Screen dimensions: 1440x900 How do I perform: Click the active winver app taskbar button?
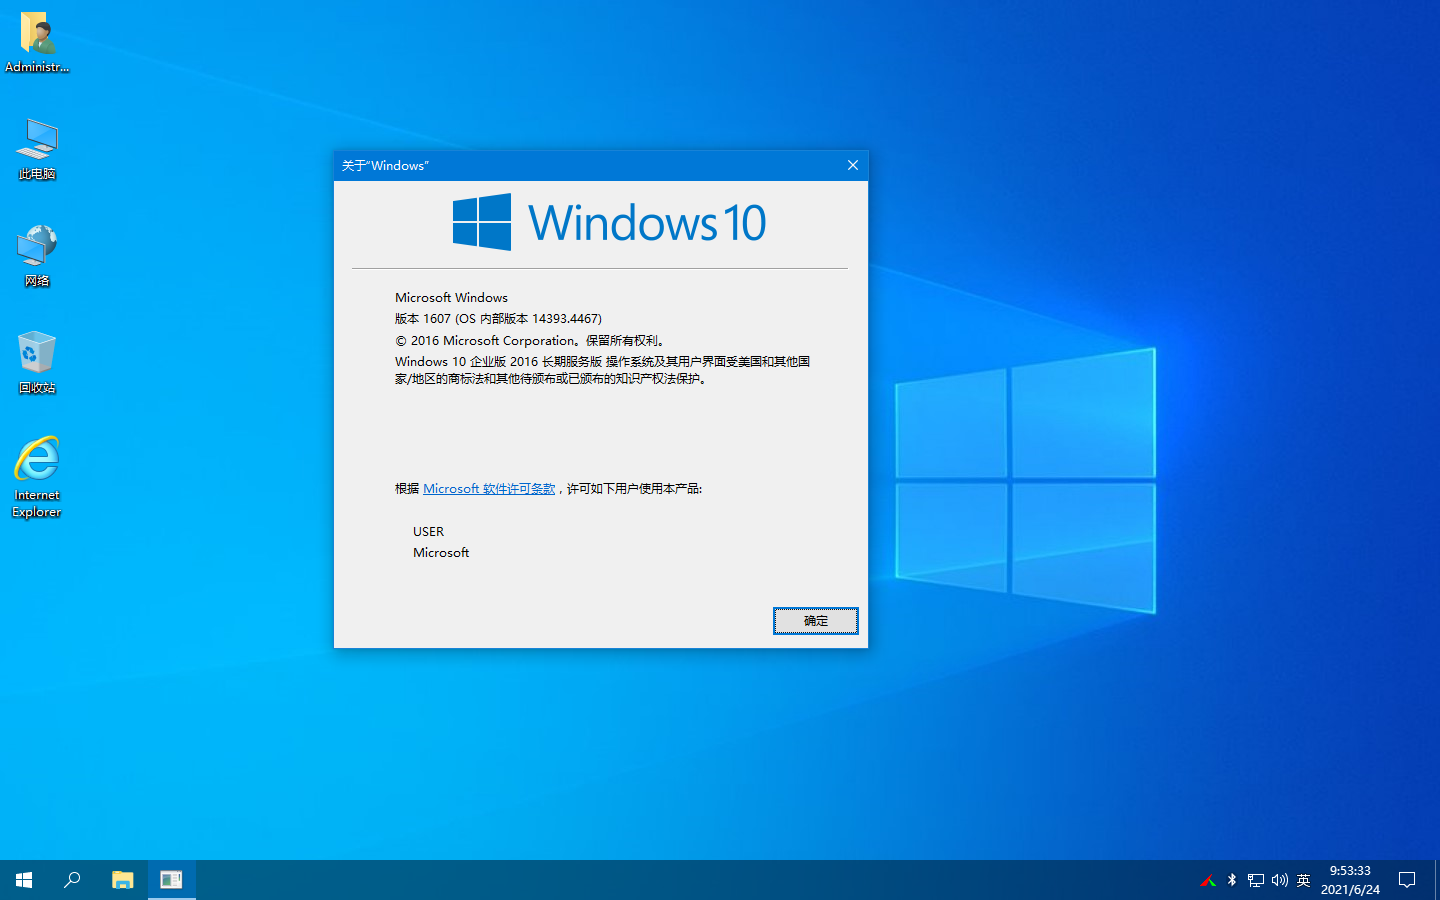point(171,880)
